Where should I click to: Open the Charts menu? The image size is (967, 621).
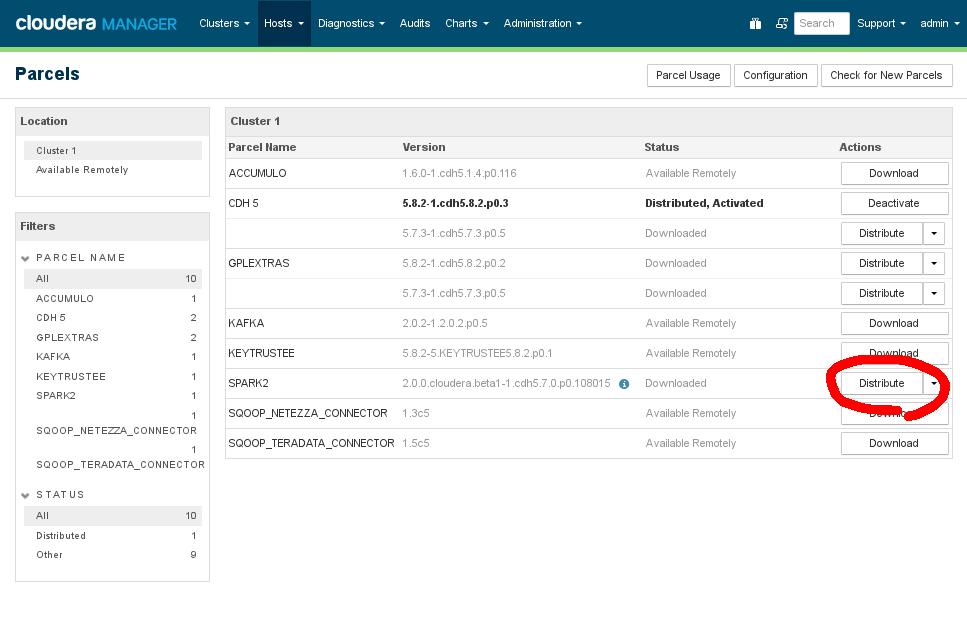pos(467,23)
